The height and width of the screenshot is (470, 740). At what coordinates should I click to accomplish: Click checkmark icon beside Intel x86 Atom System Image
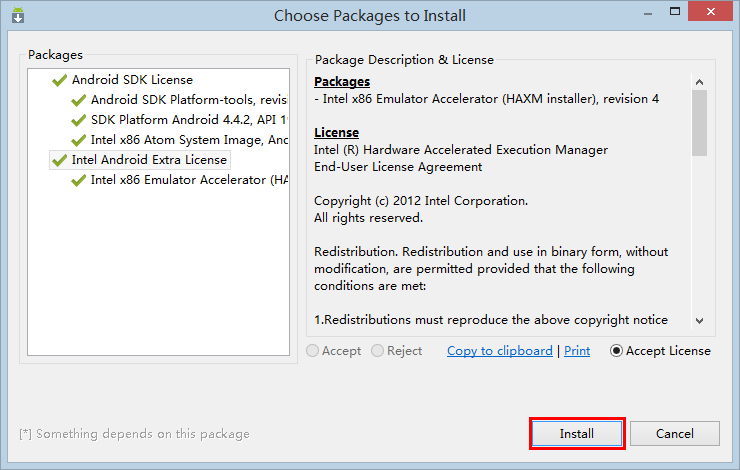click(x=78, y=140)
